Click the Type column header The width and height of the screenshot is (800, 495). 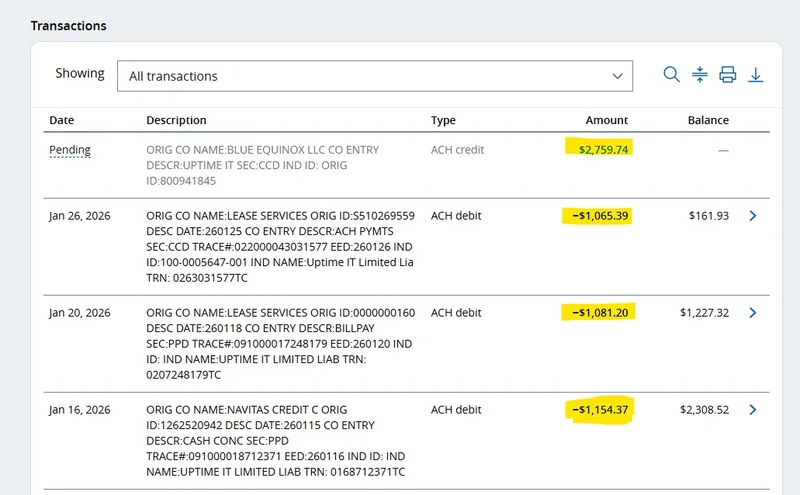(443, 120)
